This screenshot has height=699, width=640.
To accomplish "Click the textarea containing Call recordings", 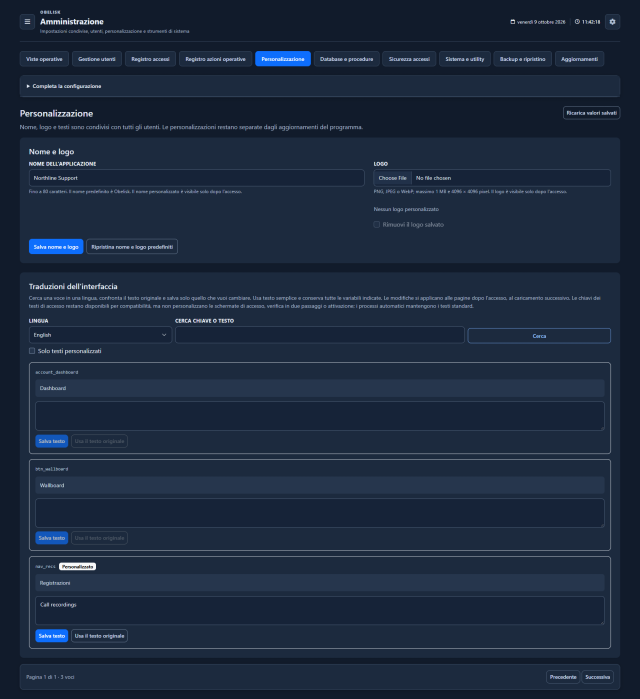I will [320, 611].
